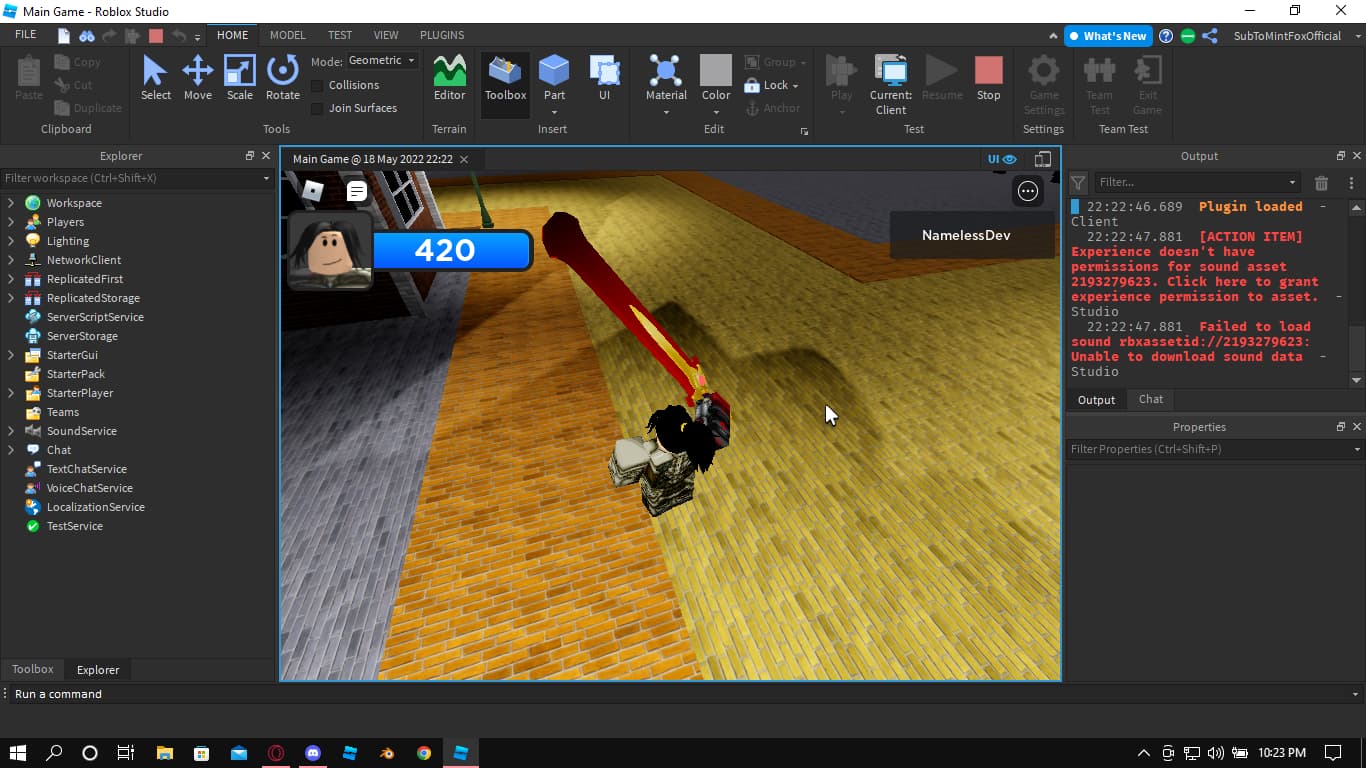The height and width of the screenshot is (768, 1366).
Task: Open the Output filter dropdown arrow
Action: tap(1292, 183)
